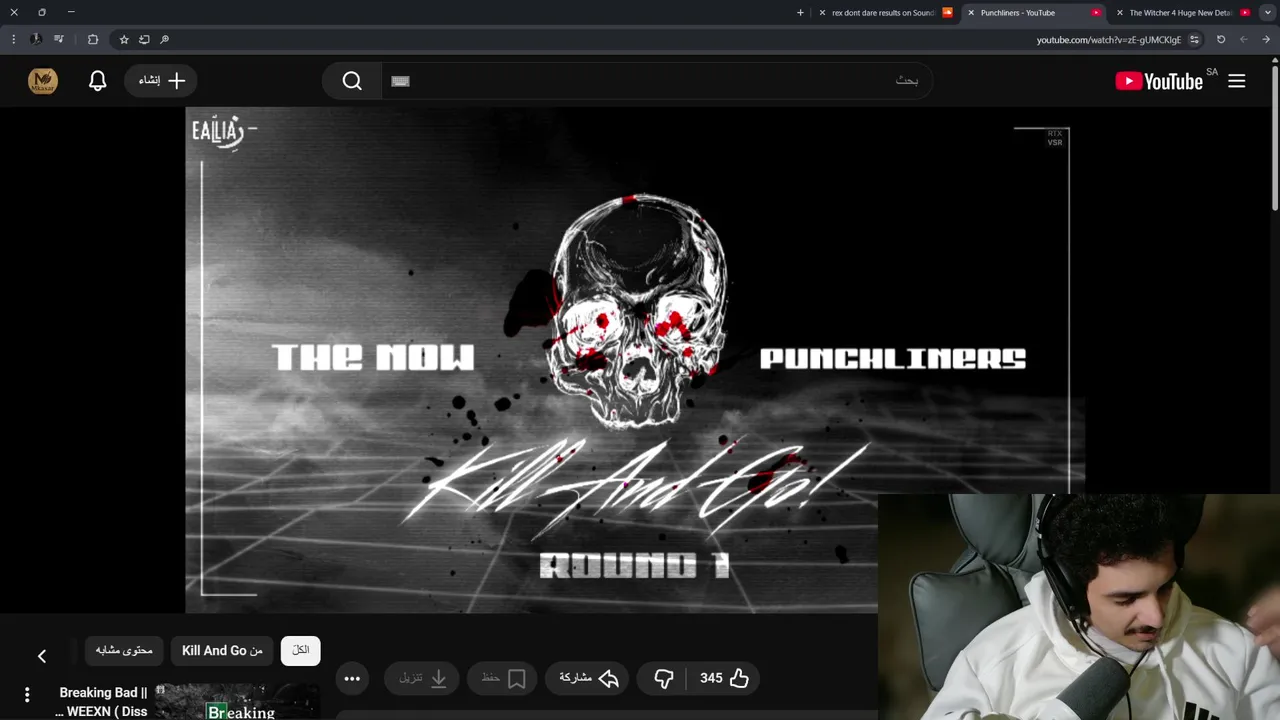Like the video showing 345 likes

725,678
